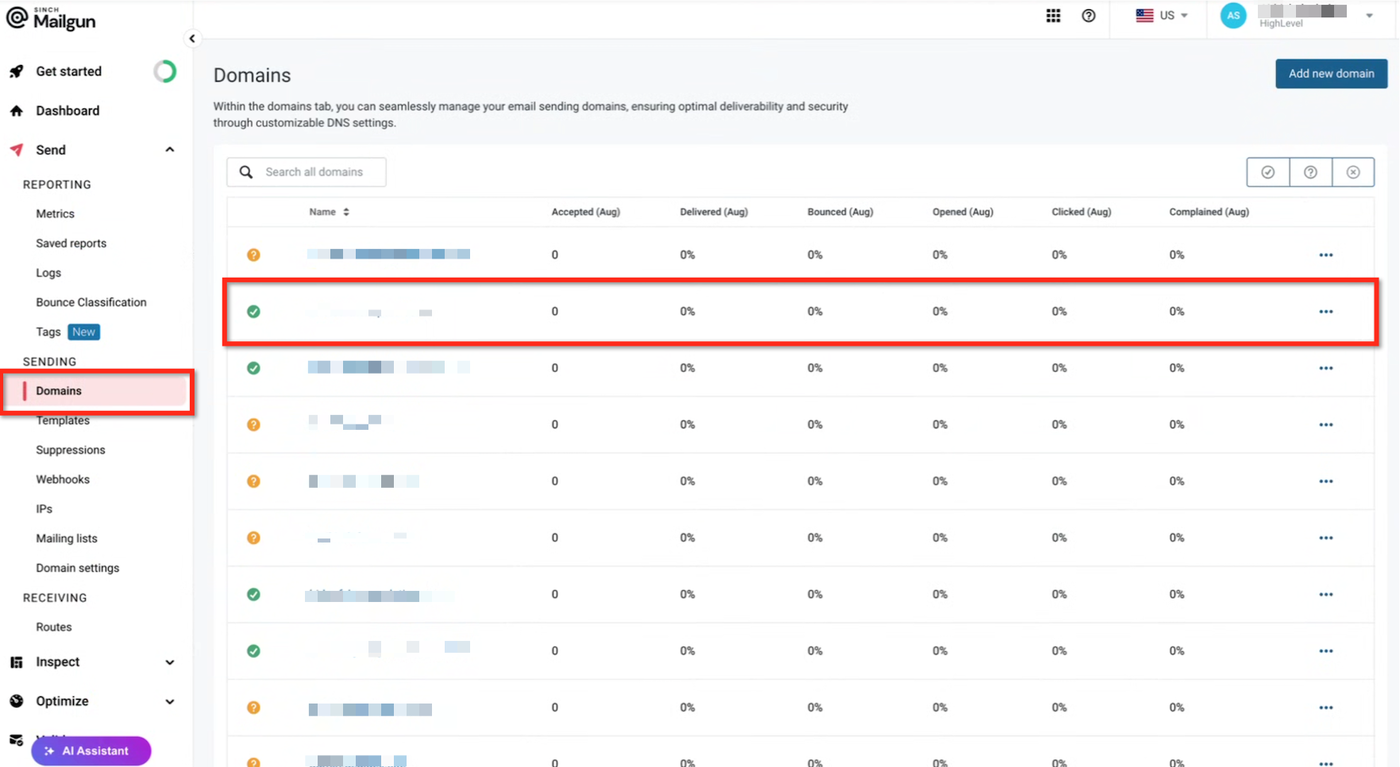This screenshot has width=1400, height=767.
Task: Click the help question mark icon in header
Action: tap(1089, 16)
